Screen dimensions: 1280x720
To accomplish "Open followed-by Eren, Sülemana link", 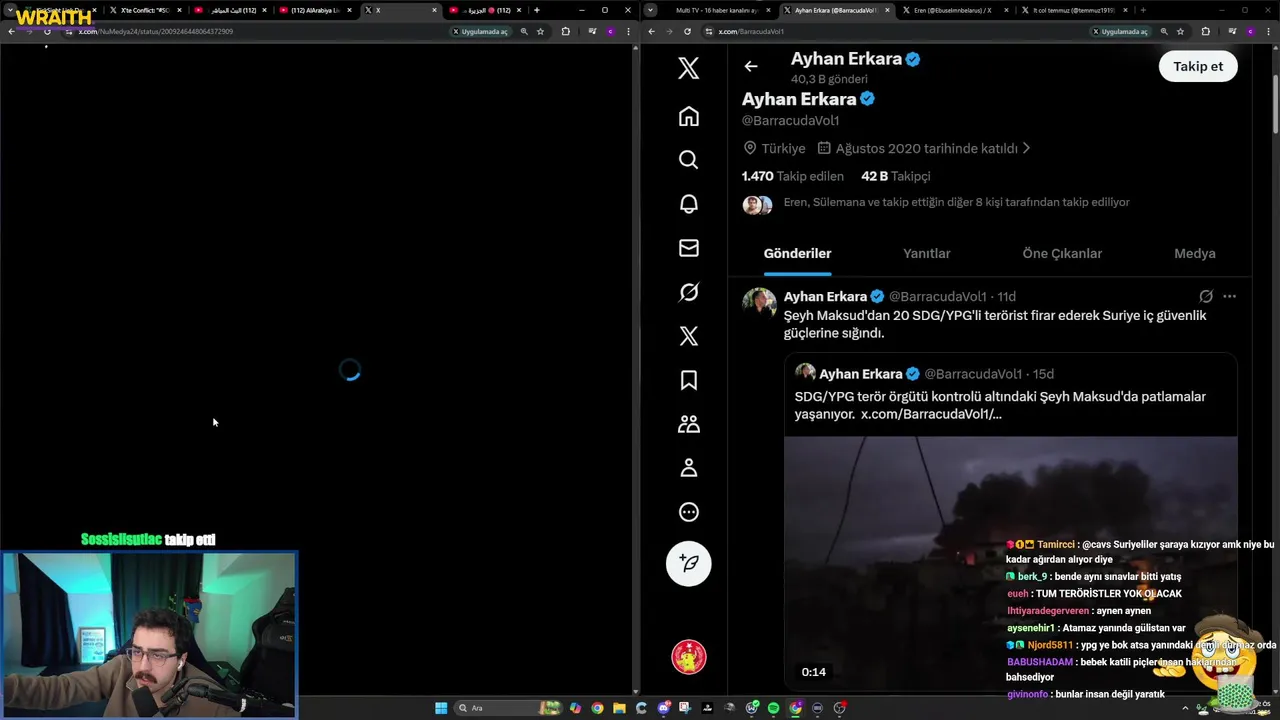I will coord(956,202).
